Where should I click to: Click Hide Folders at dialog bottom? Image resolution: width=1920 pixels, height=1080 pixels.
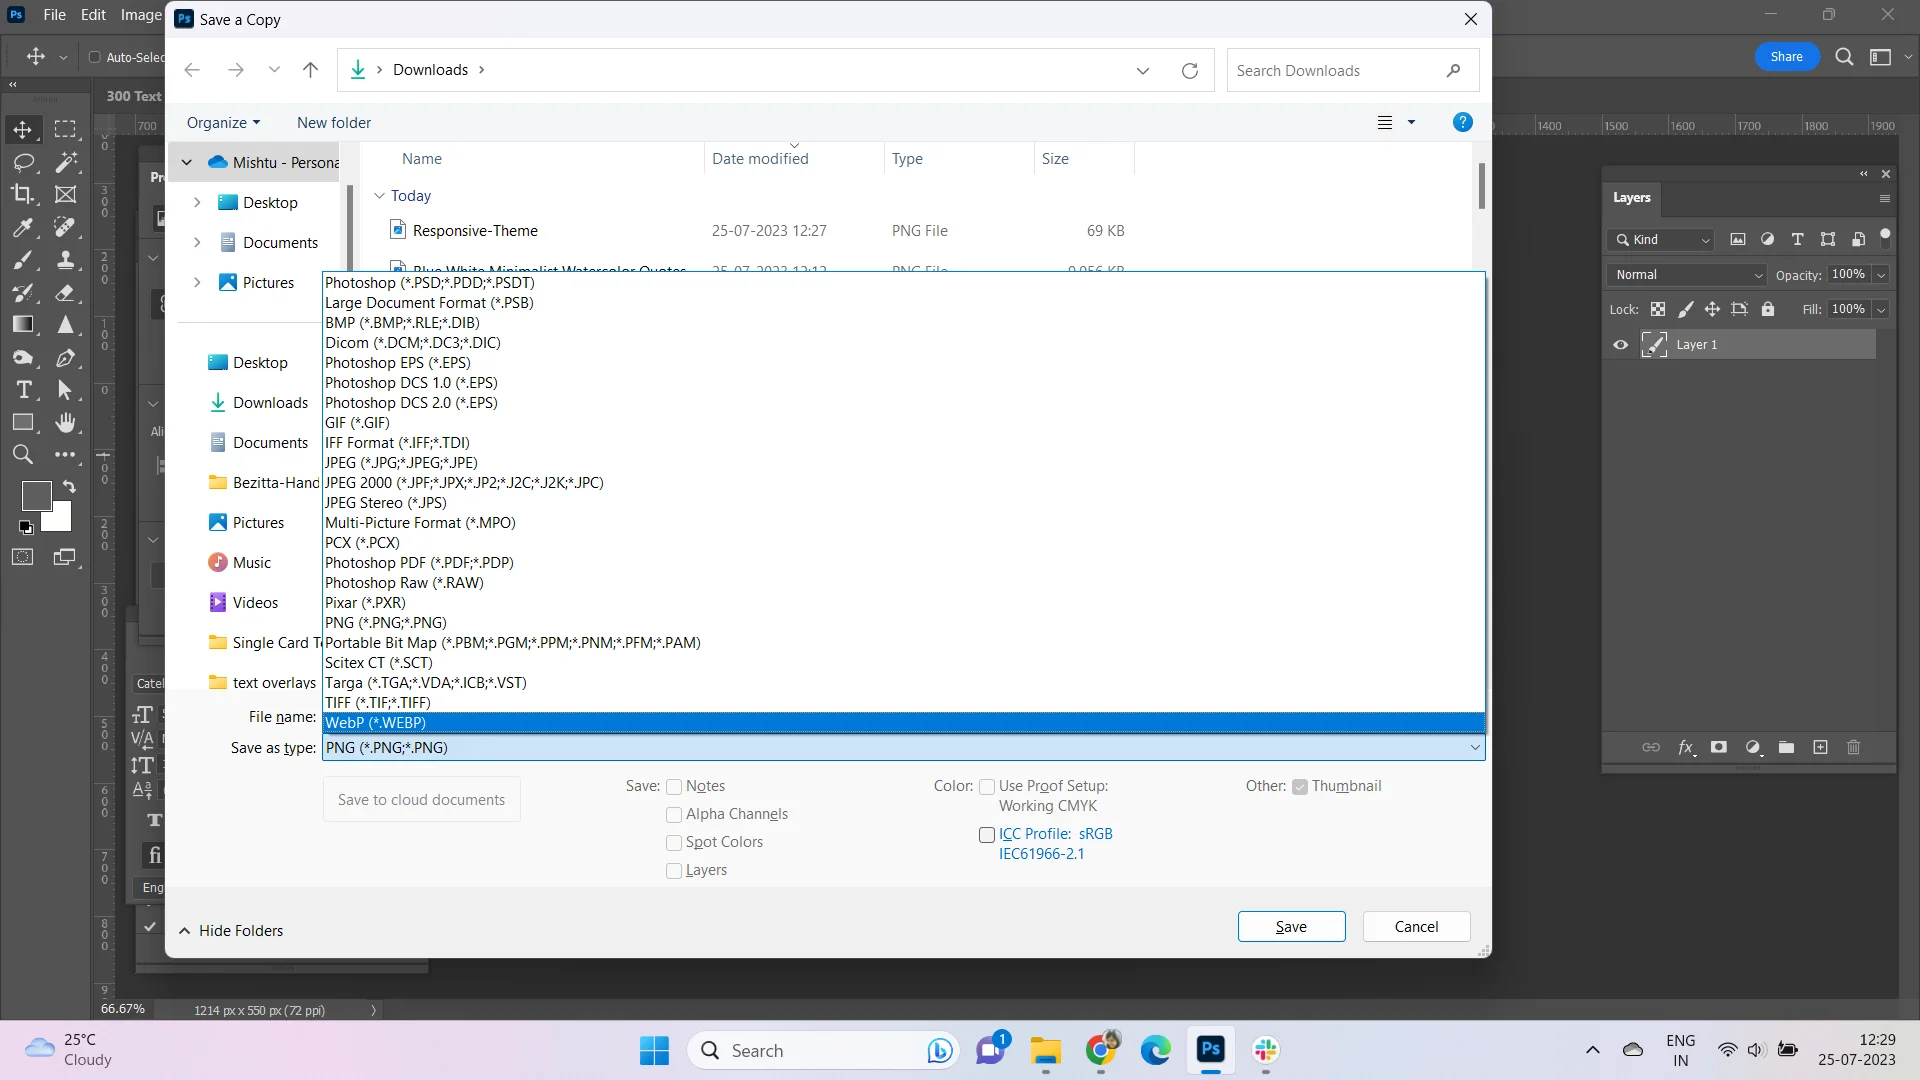pyautogui.click(x=231, y=930)
